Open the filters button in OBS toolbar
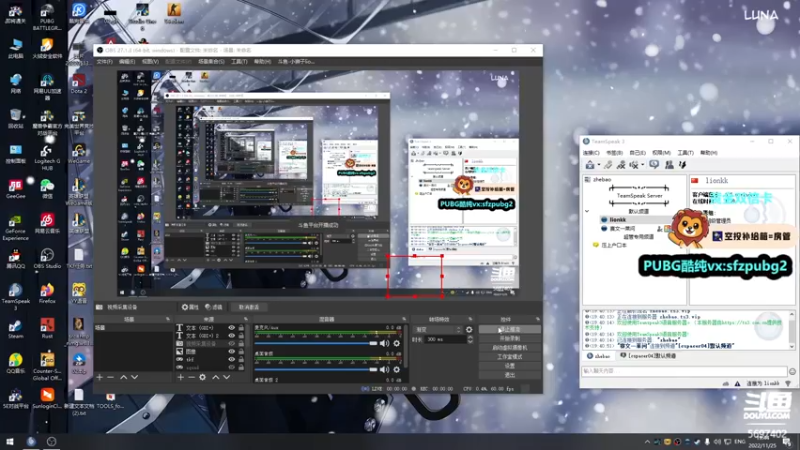The width and height of the screenshot is (800, 450). pyautogui.click(x=214, y=307)
